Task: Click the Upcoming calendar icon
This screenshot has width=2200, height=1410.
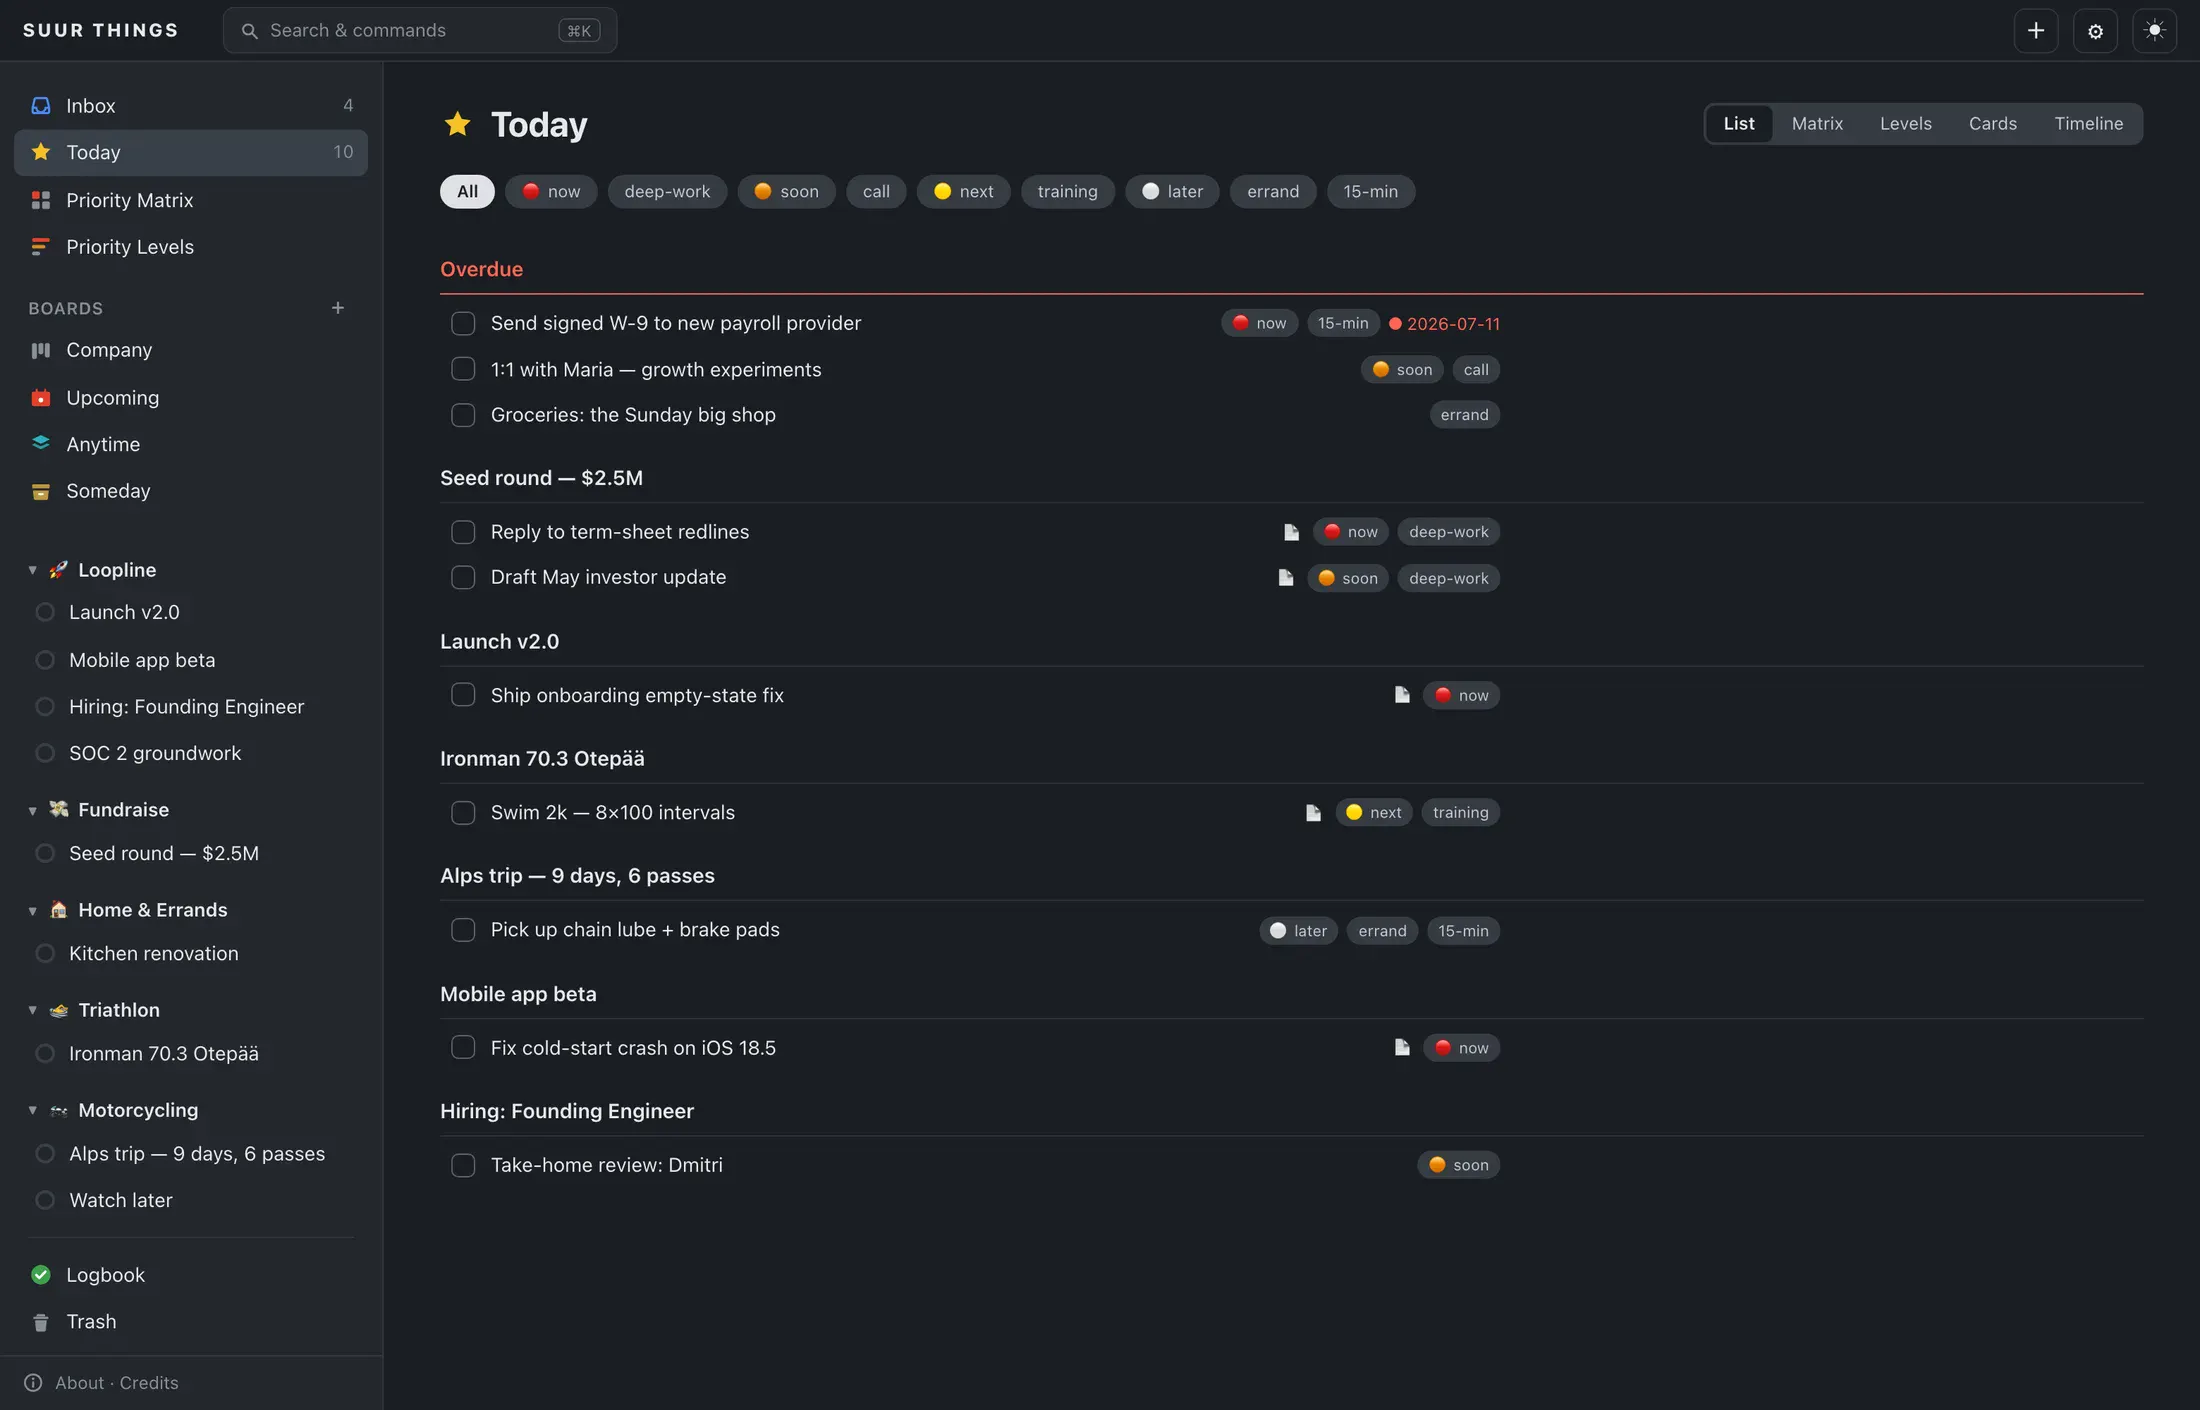Action: click(x=41, y=398)
